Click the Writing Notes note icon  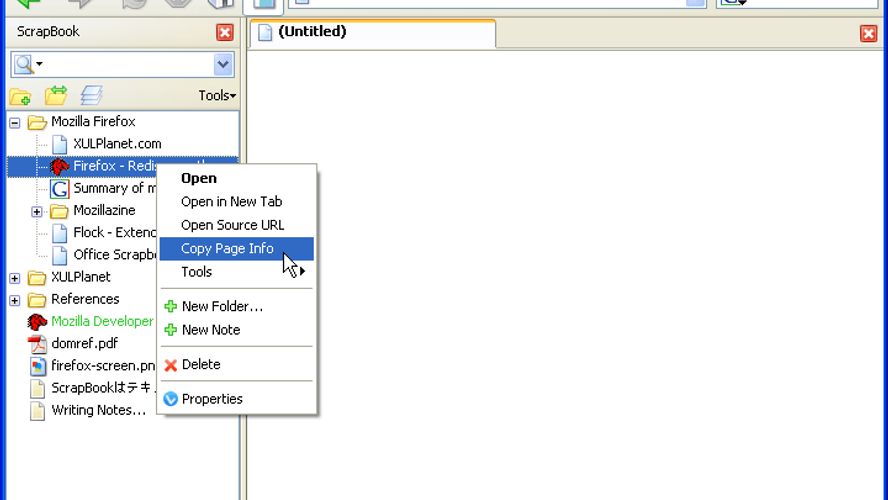coord(37,411)
